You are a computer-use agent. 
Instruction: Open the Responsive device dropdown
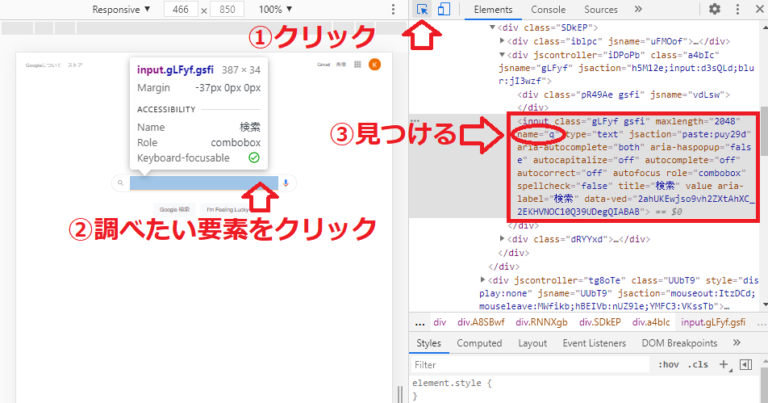coord(120,9)
